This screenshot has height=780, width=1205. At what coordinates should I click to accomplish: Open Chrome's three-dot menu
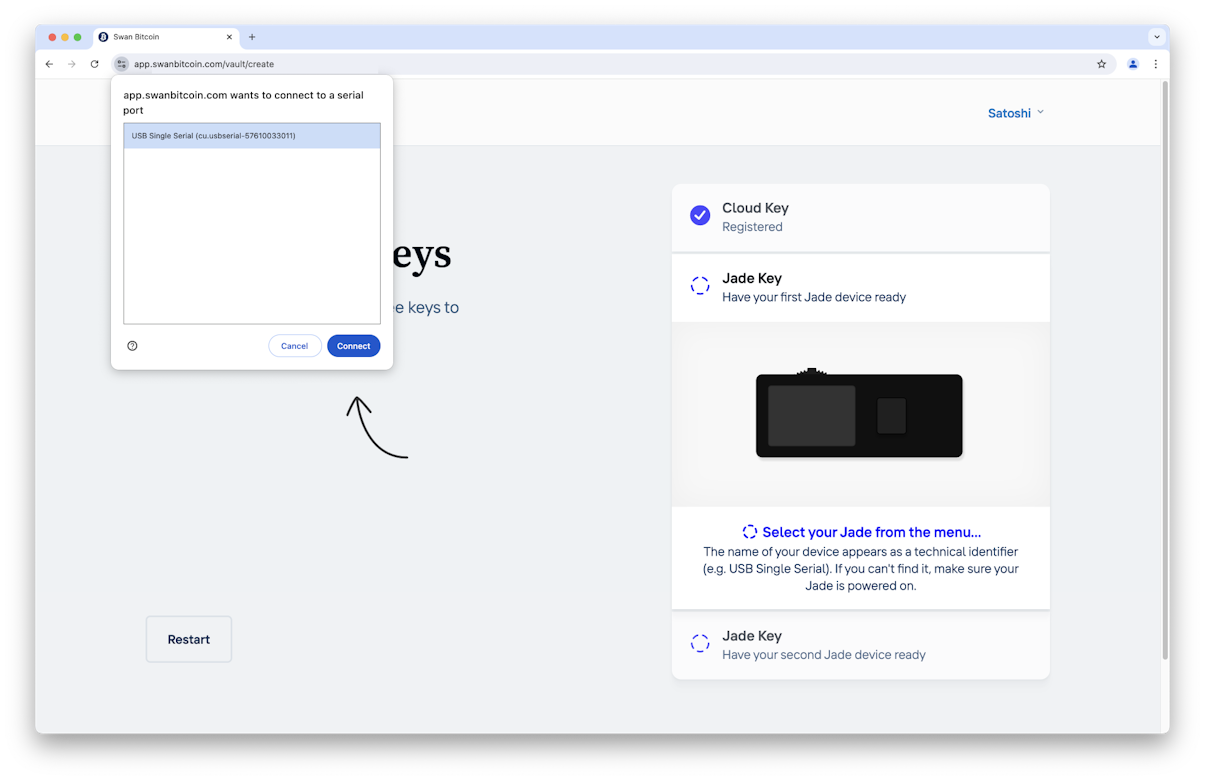(1156, 64)
